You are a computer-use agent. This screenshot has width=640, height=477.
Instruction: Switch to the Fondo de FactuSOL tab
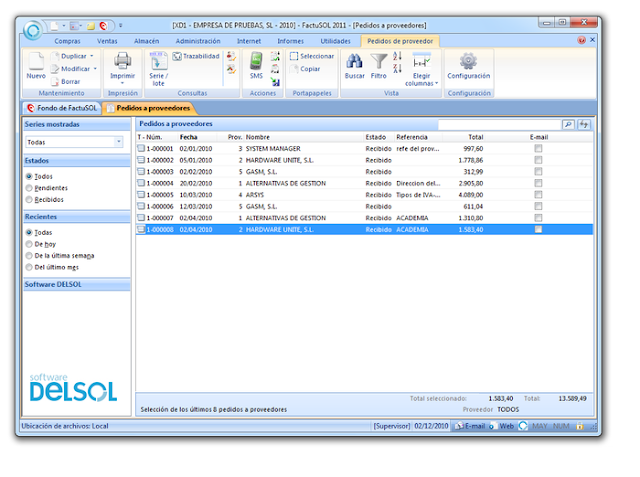pos(62,108)
